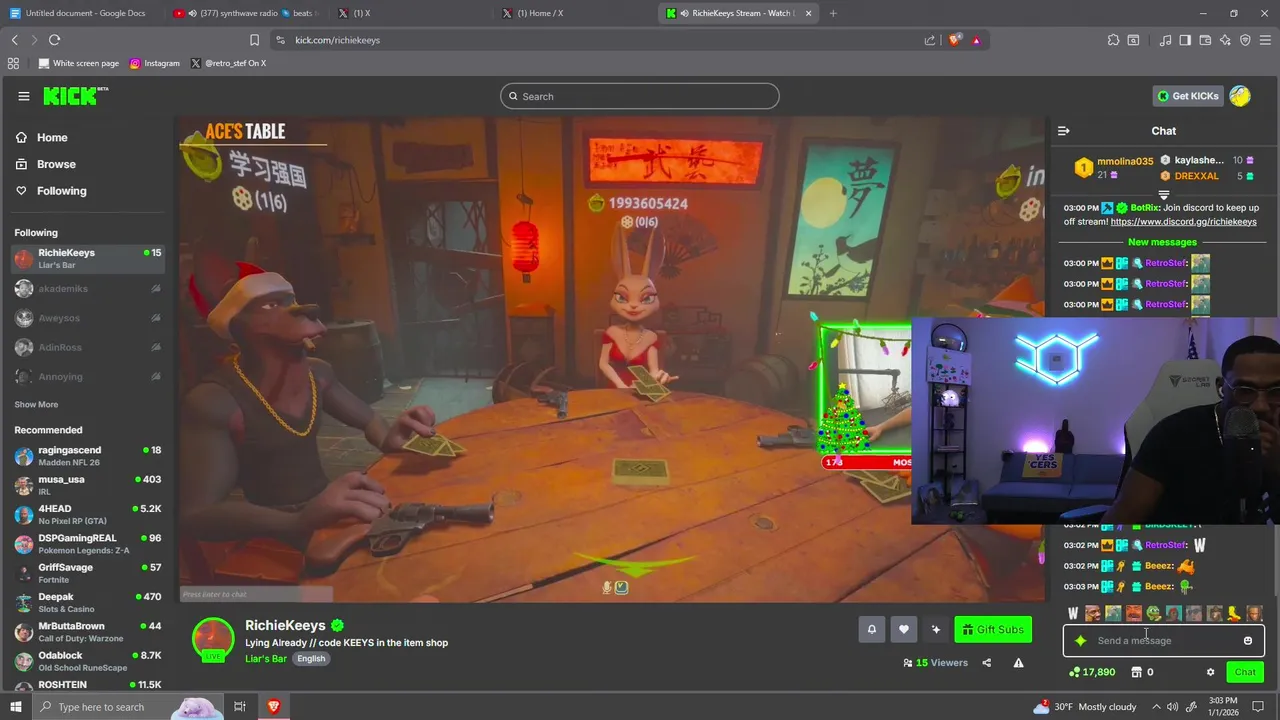Screen dimensions: 1280x720
Task: Click the green sparkle icon in the message box
Action: (1080, 641)
